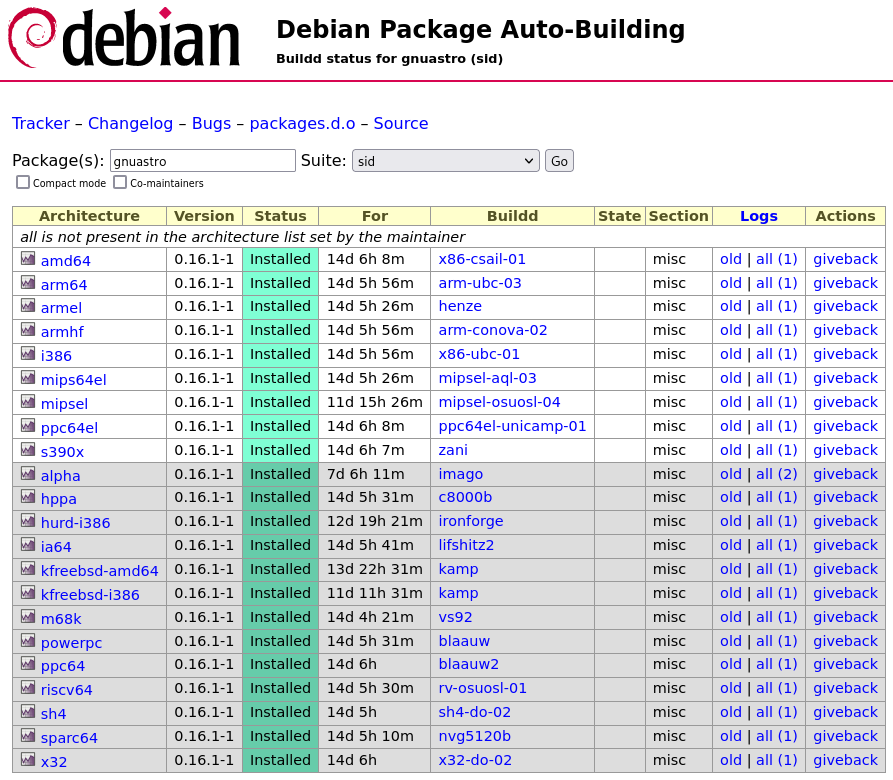Open the graph icon next to arm64

point(28,283)
